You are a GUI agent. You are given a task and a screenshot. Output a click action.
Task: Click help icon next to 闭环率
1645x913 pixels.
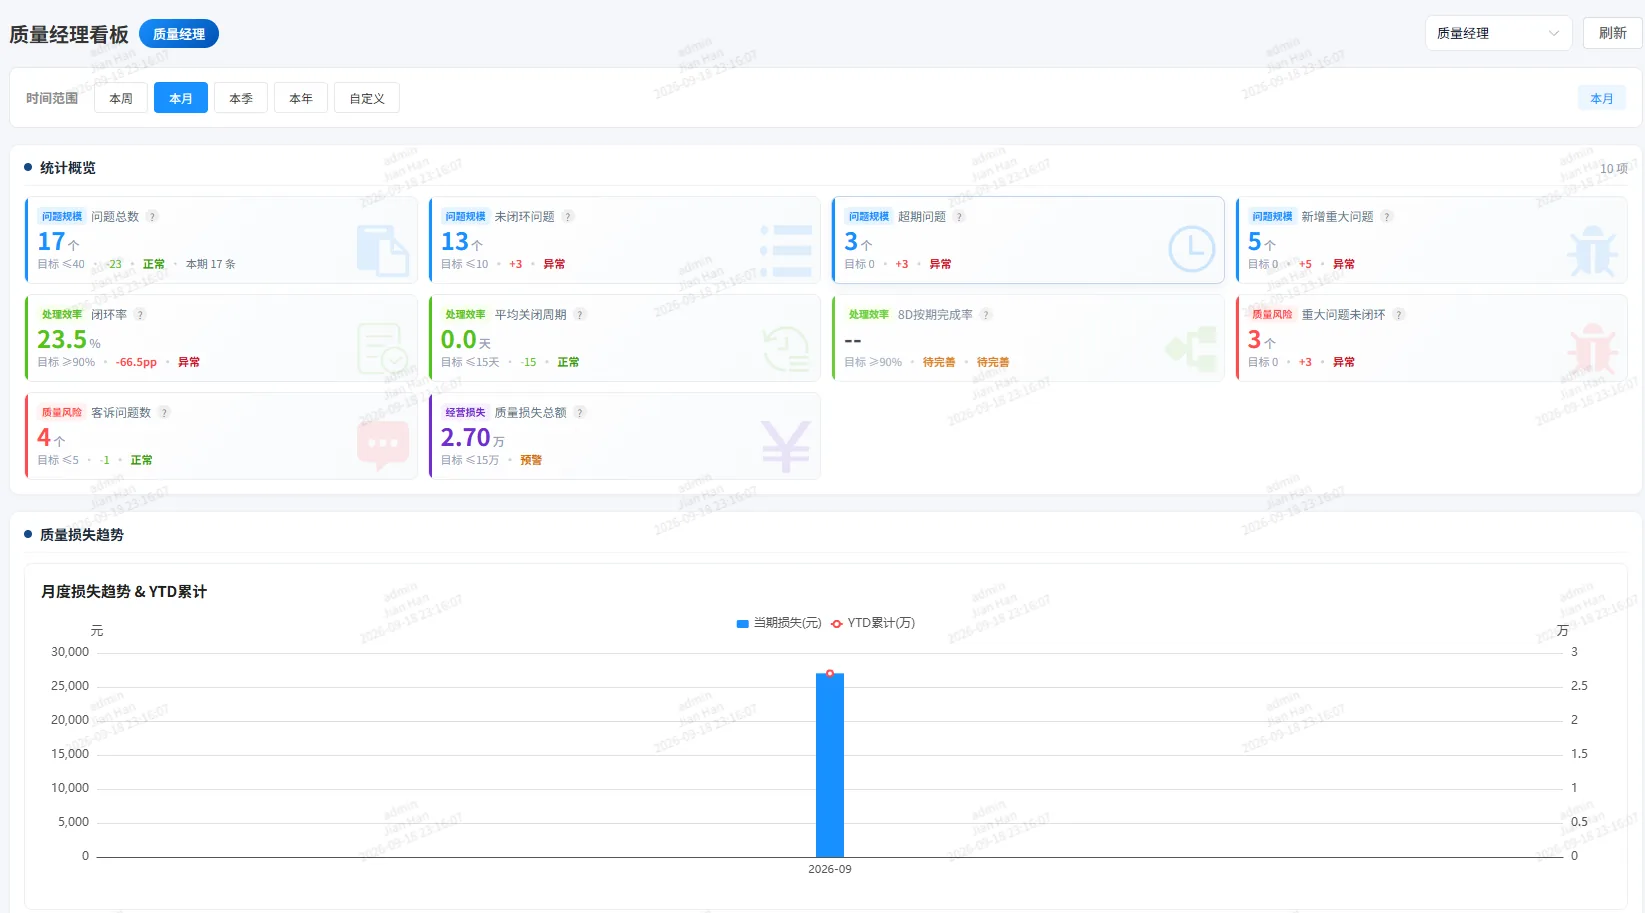point(140,315)
